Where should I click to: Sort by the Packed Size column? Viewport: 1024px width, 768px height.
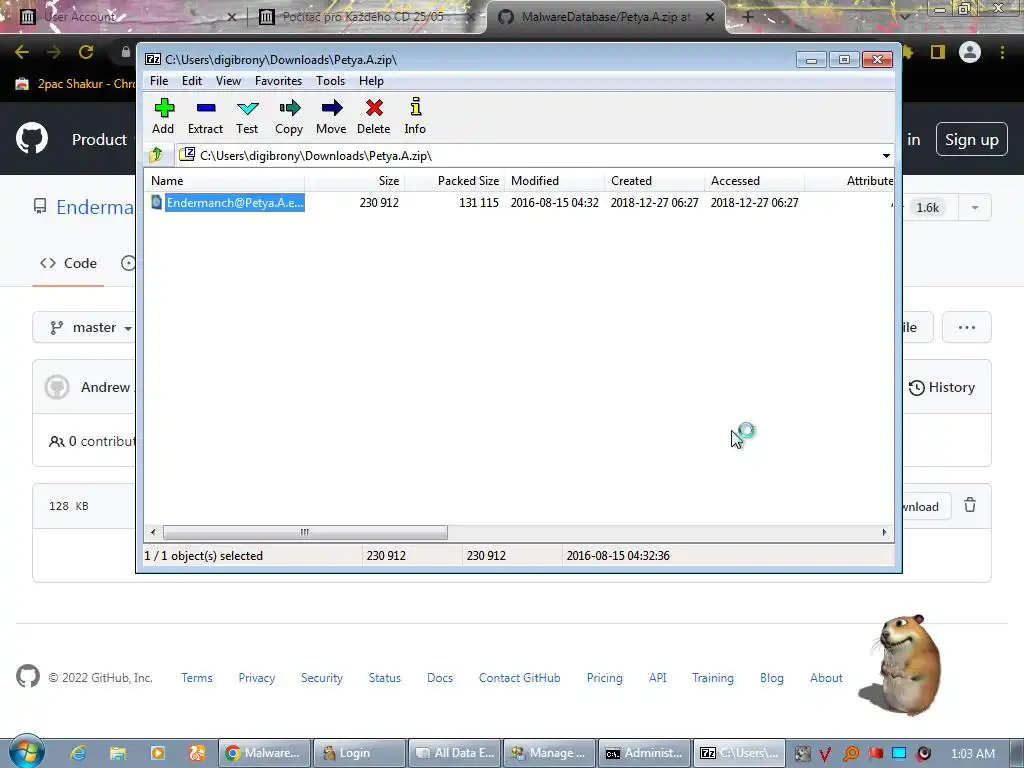click(x=455, y=181)
